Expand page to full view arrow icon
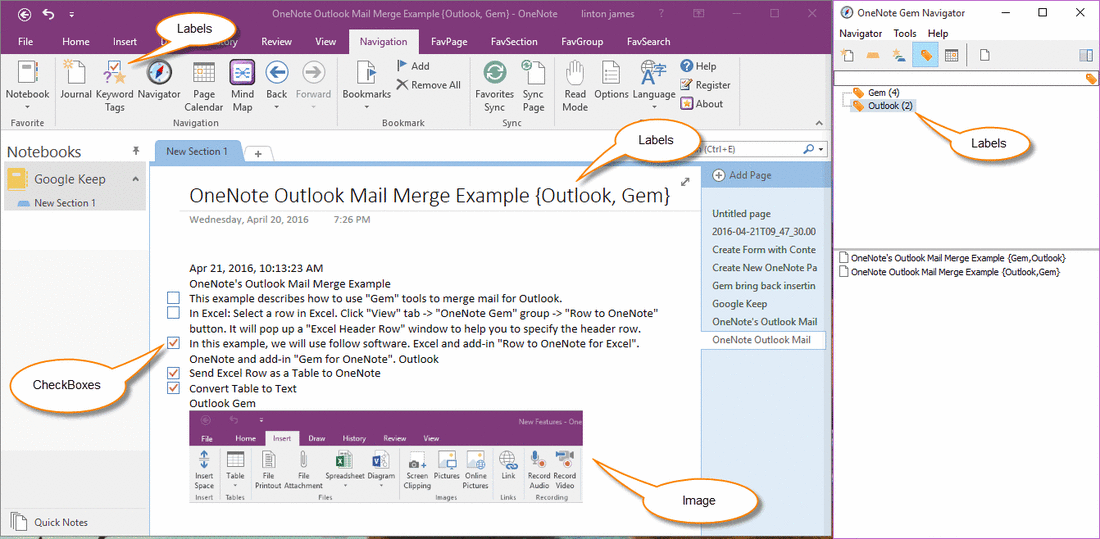Viewport: 1100px width, 539px height. click(x=685, y=182)
